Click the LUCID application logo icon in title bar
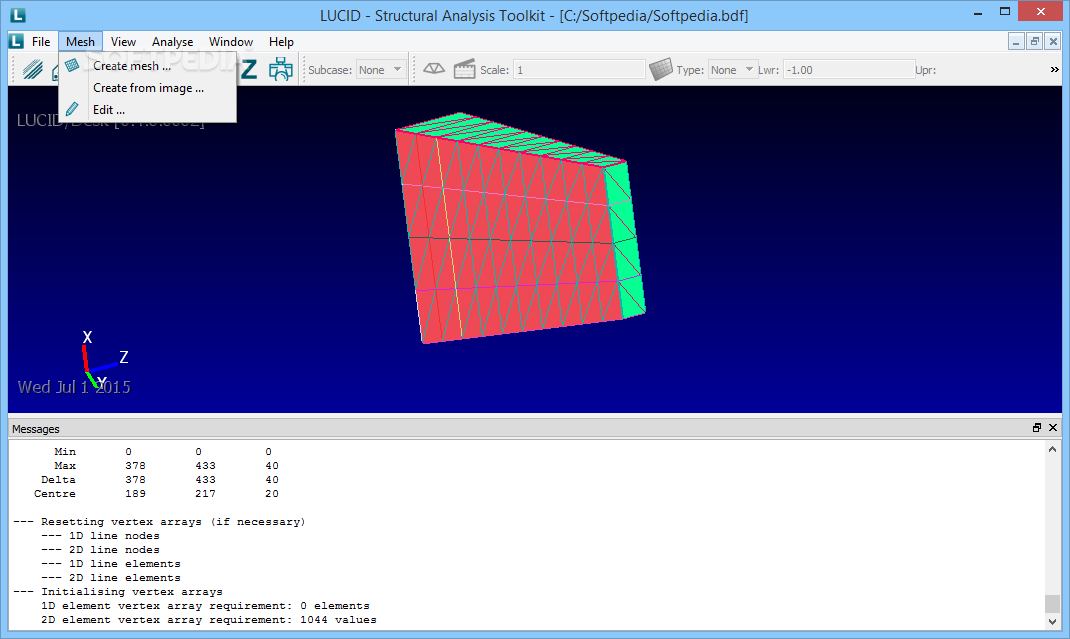This screenshot has width=1070, height=639. 18,14
